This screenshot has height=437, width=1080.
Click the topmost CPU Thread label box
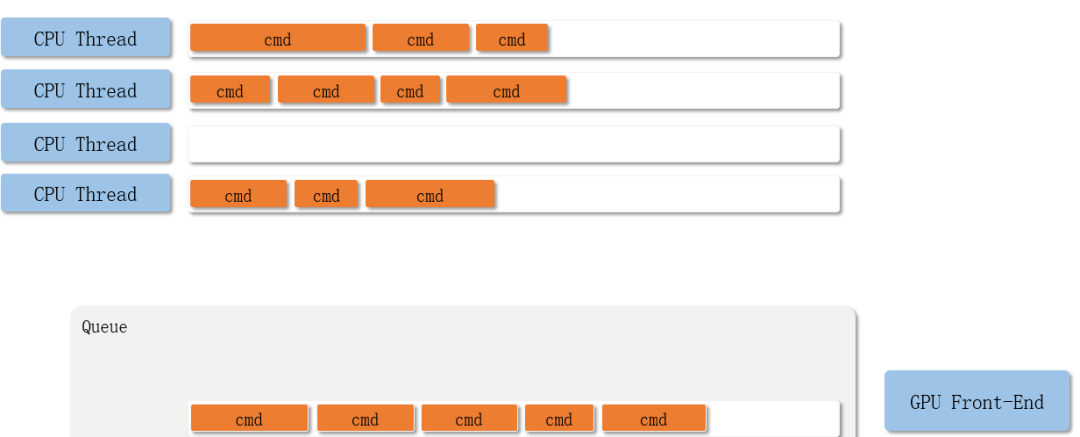click(85, 39)
